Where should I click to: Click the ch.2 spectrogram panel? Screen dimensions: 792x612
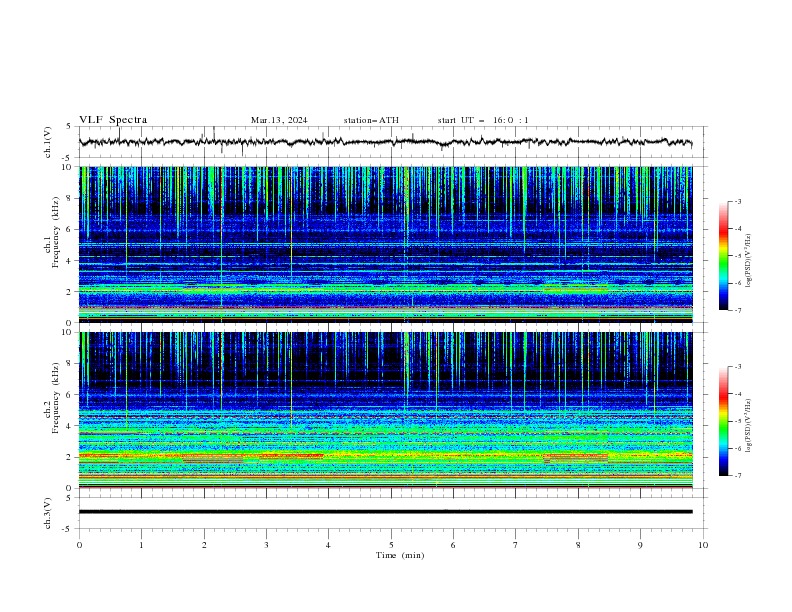385,410
